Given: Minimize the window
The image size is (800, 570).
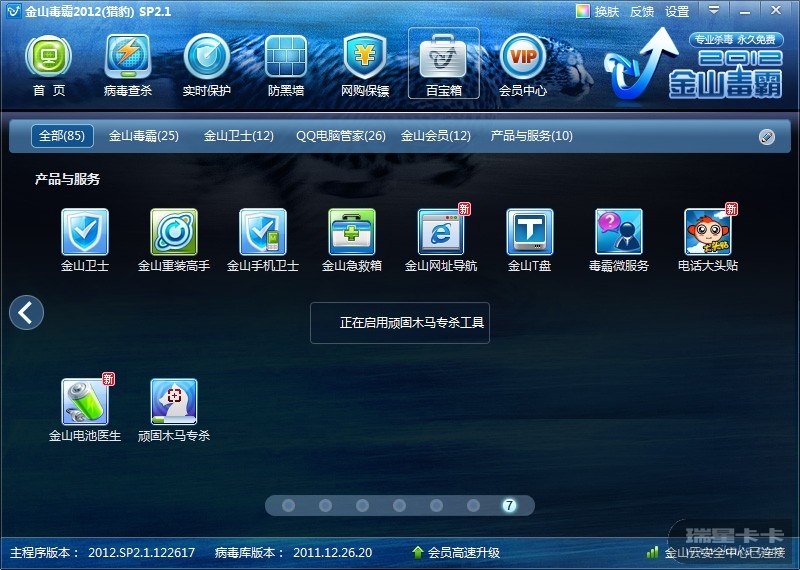Looking at the screenshot, I should click(745, 10).
